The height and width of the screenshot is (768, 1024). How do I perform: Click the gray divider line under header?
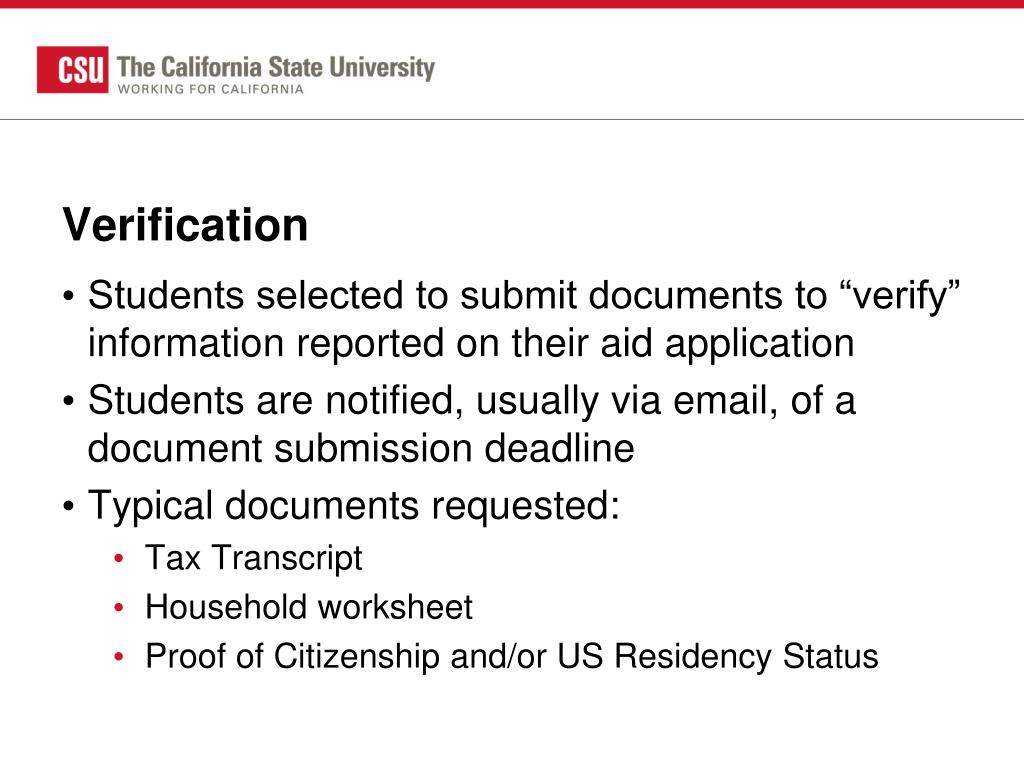tap(512, 119)
